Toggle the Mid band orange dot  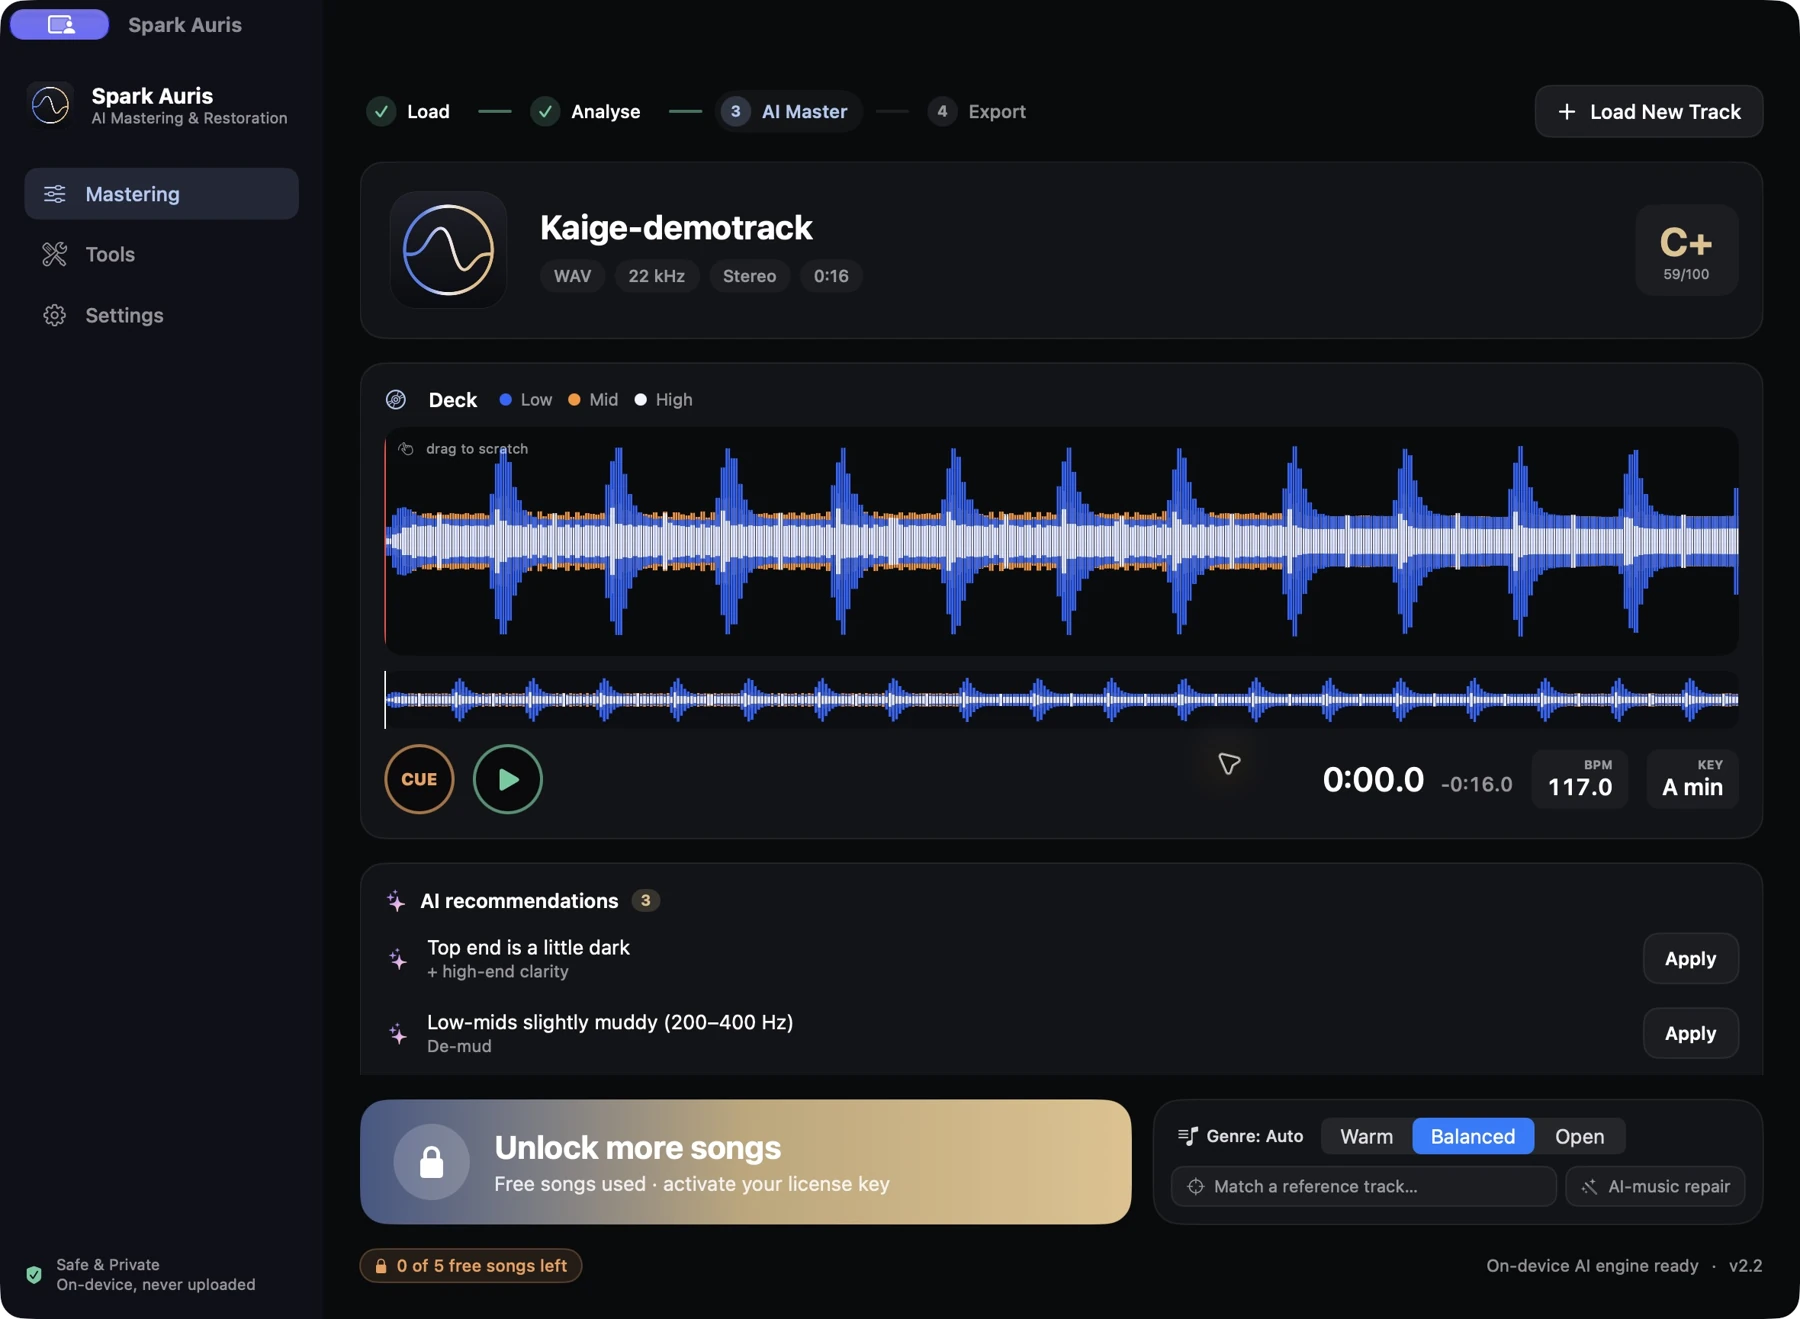574,400
